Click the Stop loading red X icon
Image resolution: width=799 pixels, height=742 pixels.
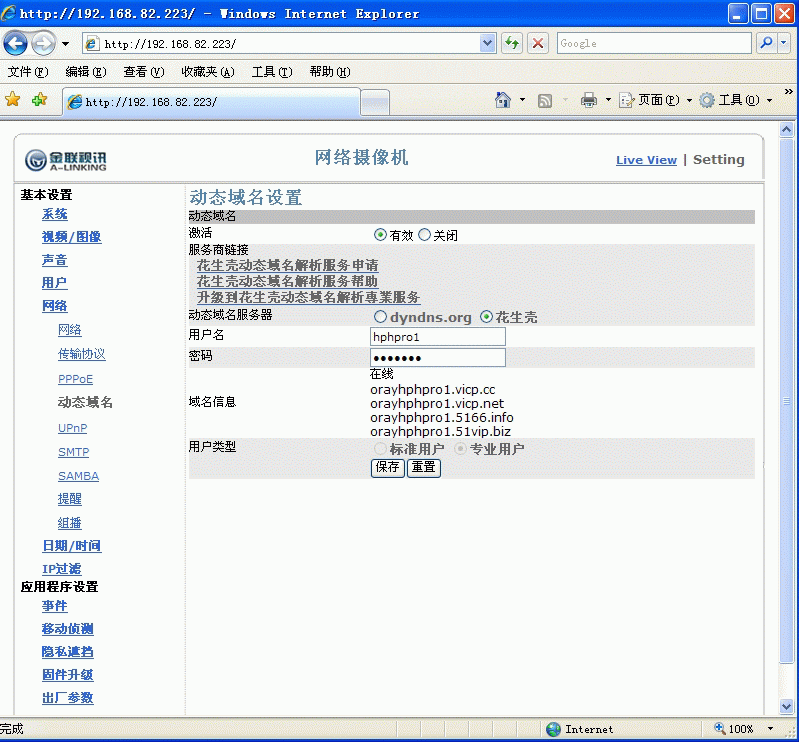coord(538,43)
